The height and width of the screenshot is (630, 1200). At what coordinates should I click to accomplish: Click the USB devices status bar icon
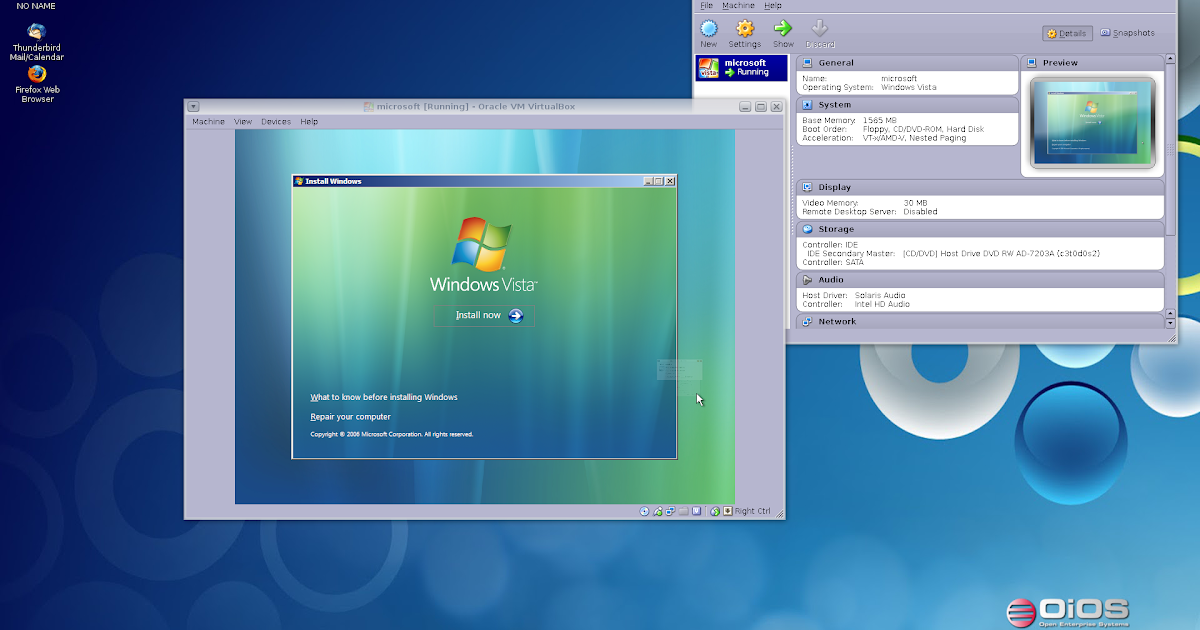point(657,511)
